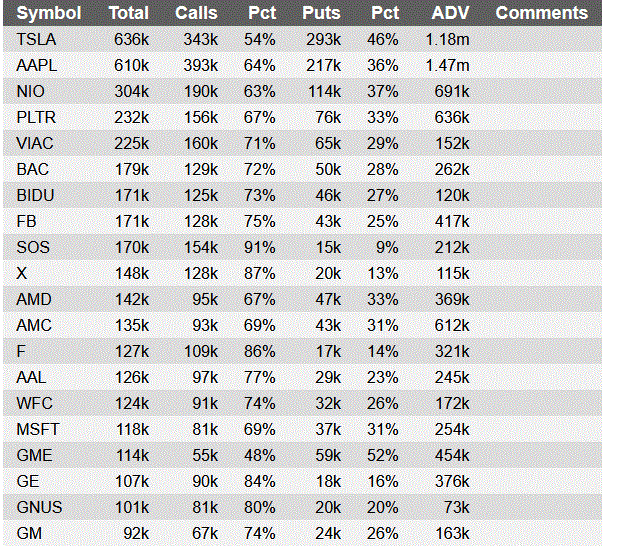Select the NIO ticker cell
This screenshot has width=633, height=557.
coord(30,91)
